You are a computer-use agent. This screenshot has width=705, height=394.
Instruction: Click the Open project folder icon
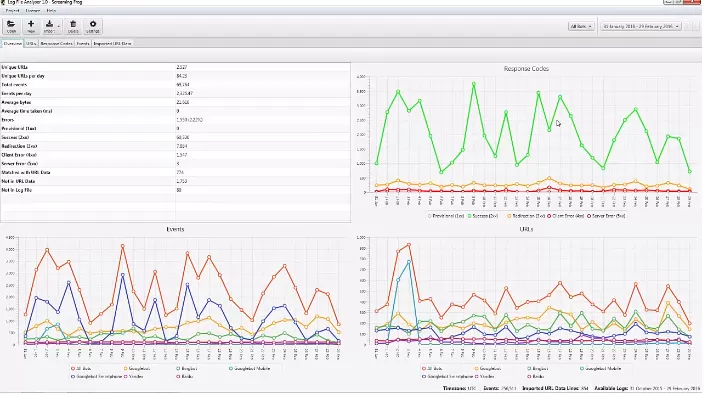pyautogui.click(x=11, y=24)
